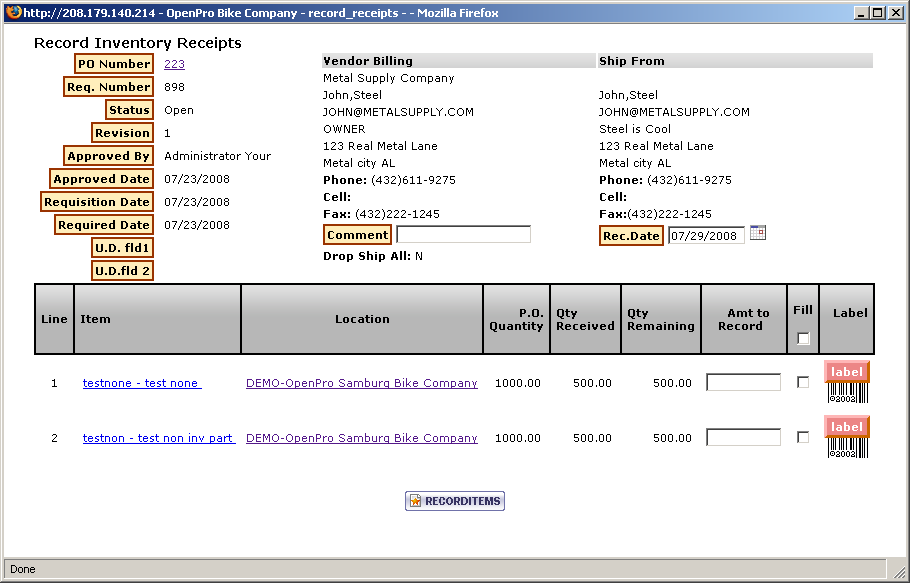Screen dimensions: 910x583
Task: Click the Rec.Date input field
Action: click(x=705, y=236)
